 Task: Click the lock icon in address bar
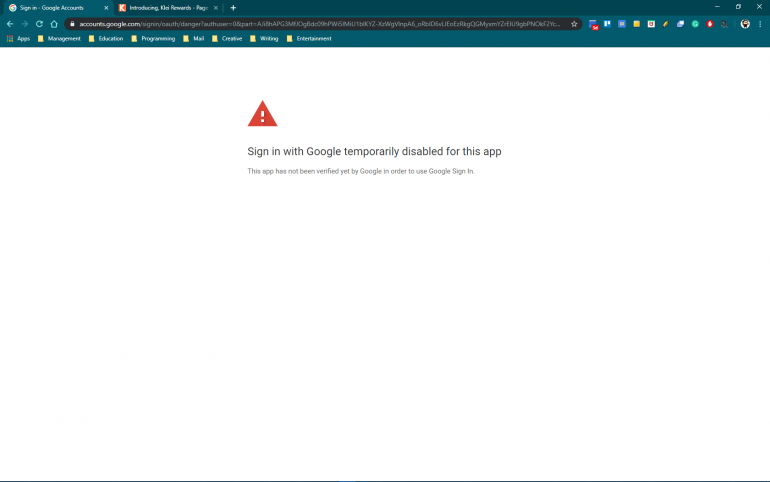[72, 24]
